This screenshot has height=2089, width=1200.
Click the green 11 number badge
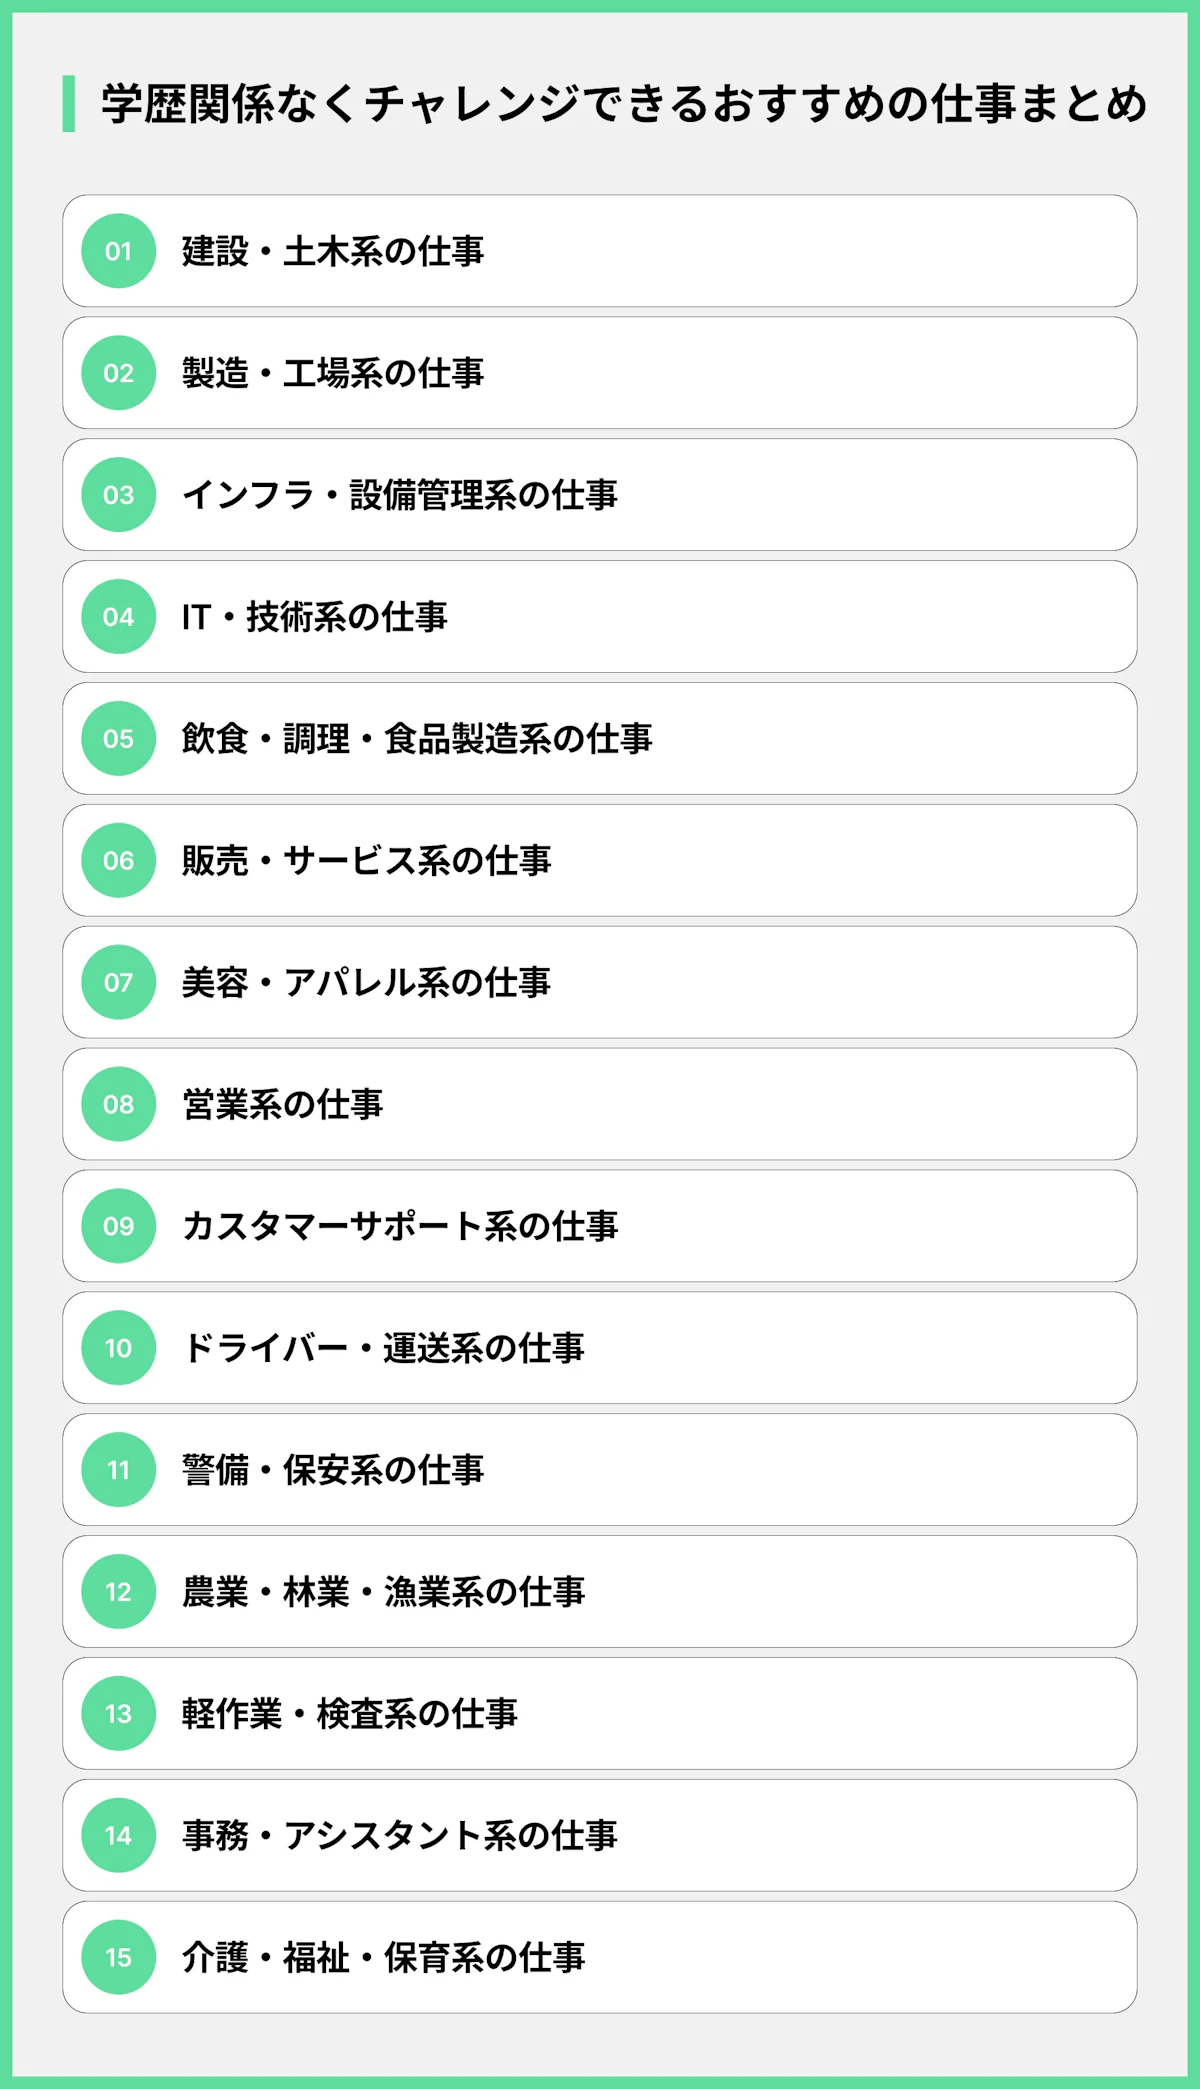[118, 1470]
